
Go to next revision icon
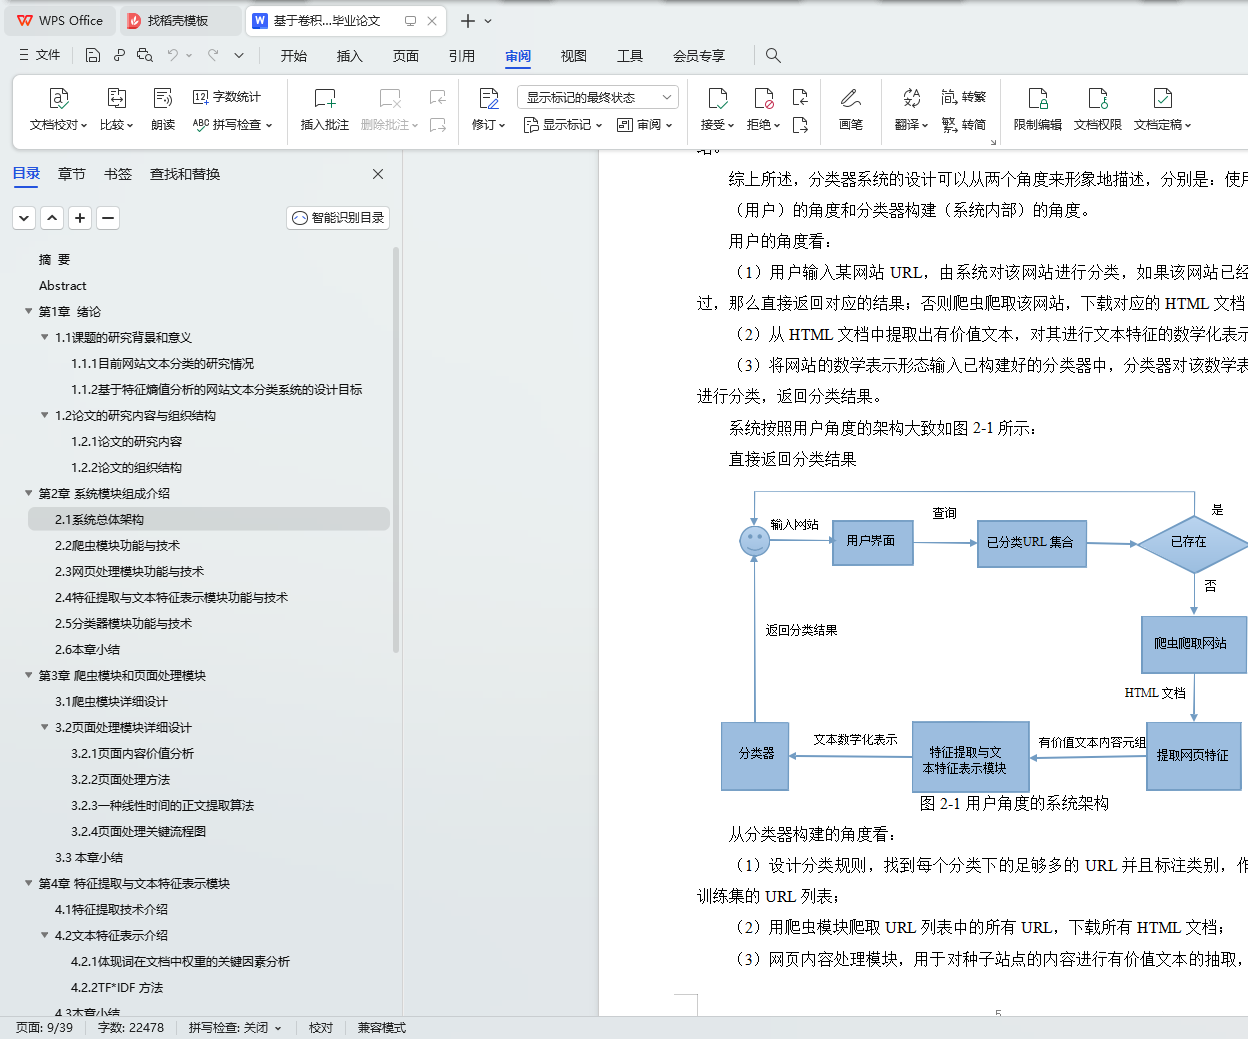800,125
